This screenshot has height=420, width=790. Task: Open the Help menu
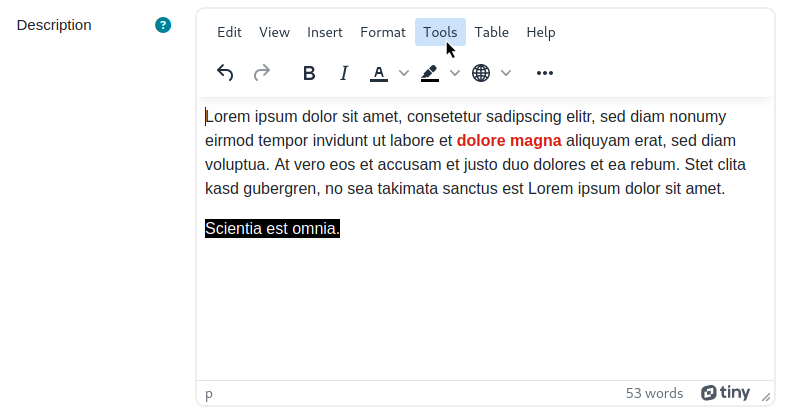pyautogui.click(x=541, y=32)
